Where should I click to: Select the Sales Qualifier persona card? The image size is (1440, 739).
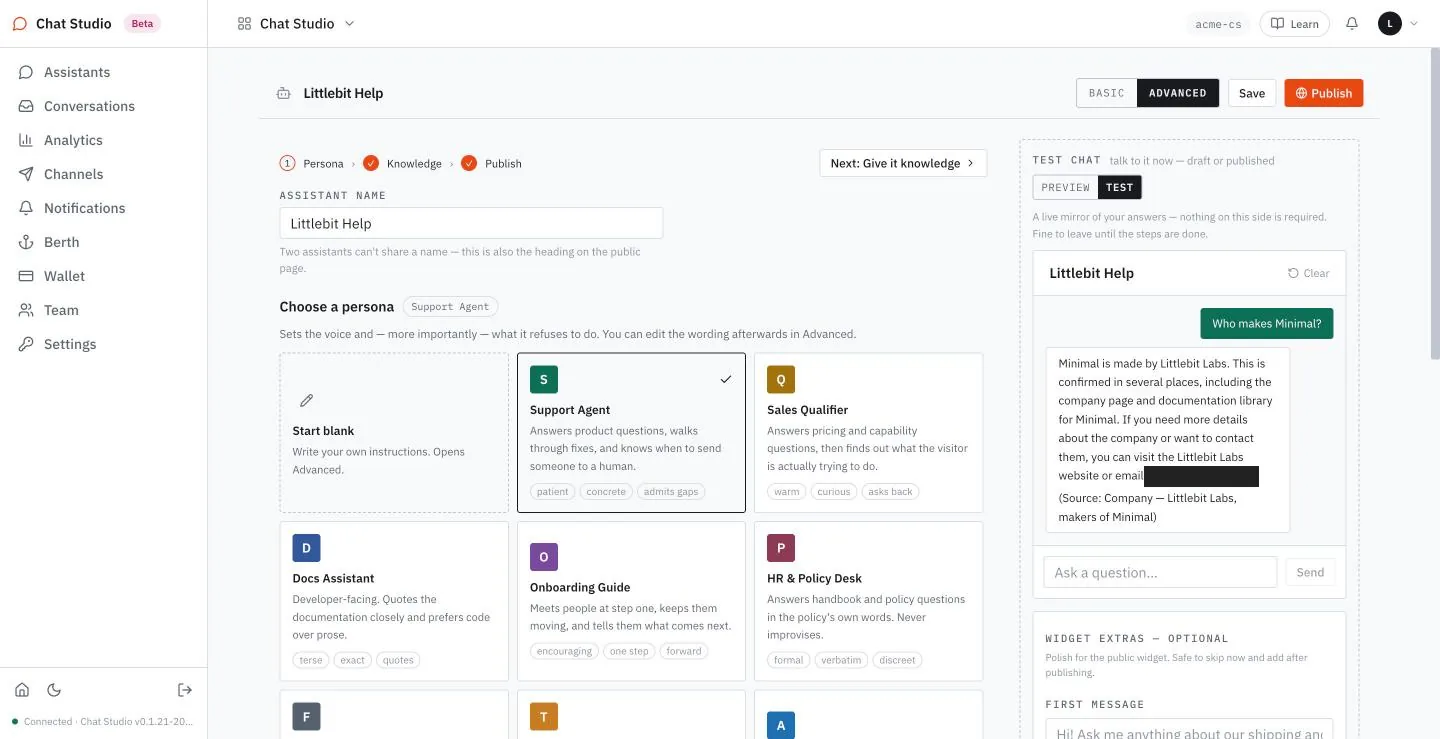tap(869, 432)
